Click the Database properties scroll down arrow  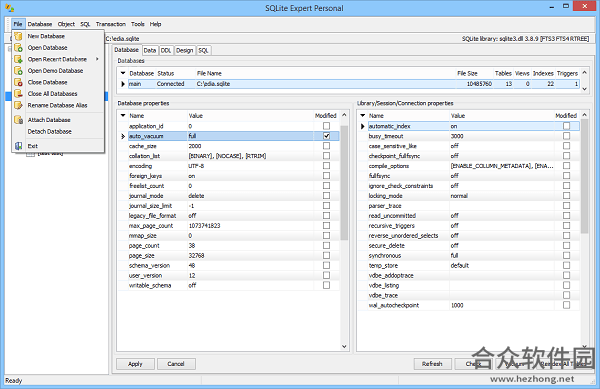pos(344,347)
